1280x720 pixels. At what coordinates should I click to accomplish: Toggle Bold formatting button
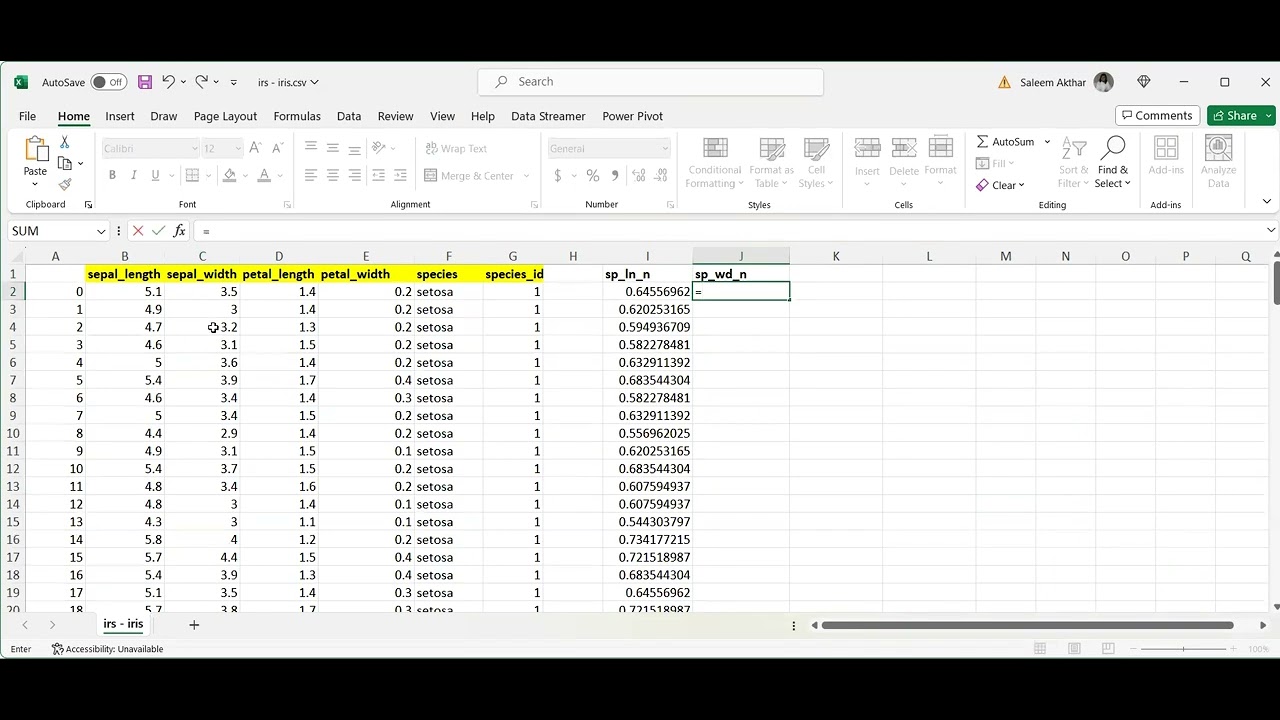pos(112,176)
